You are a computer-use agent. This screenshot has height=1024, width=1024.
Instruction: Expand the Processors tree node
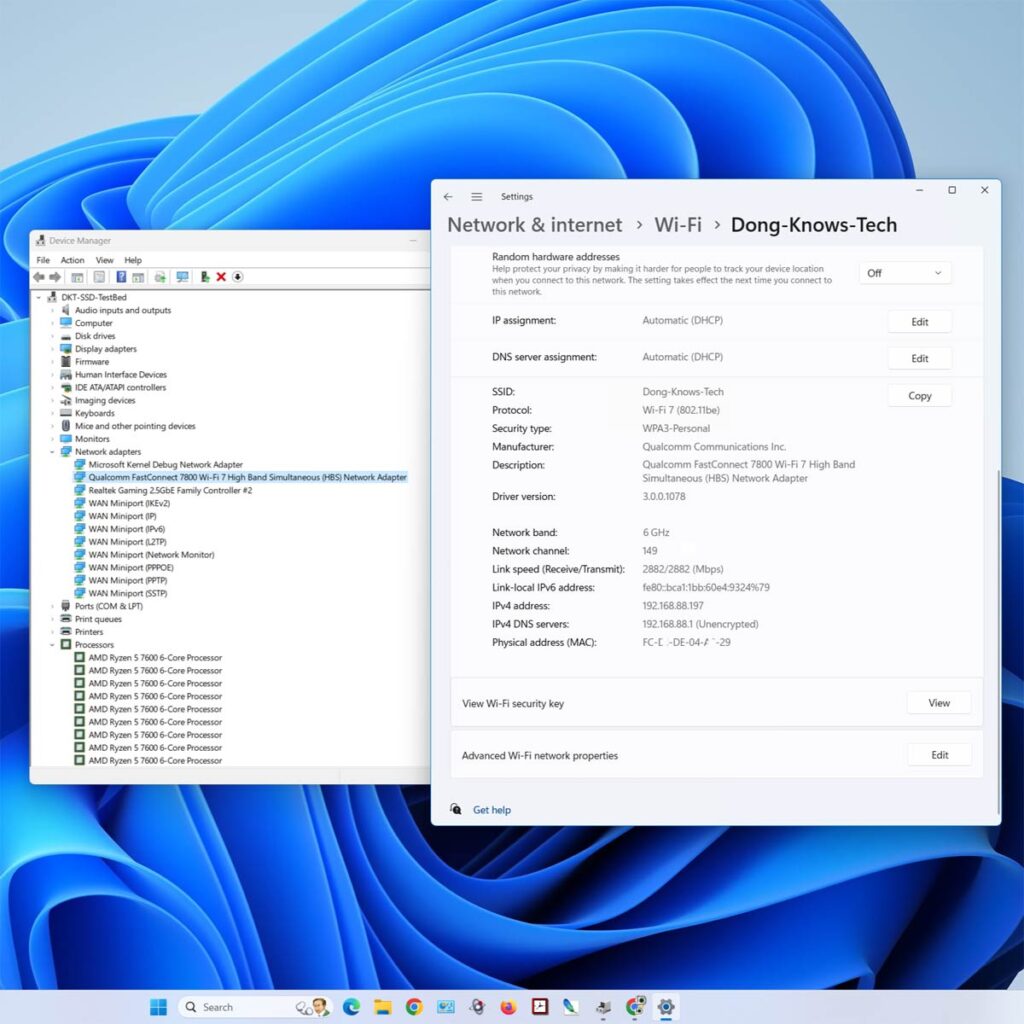point(53,644)
